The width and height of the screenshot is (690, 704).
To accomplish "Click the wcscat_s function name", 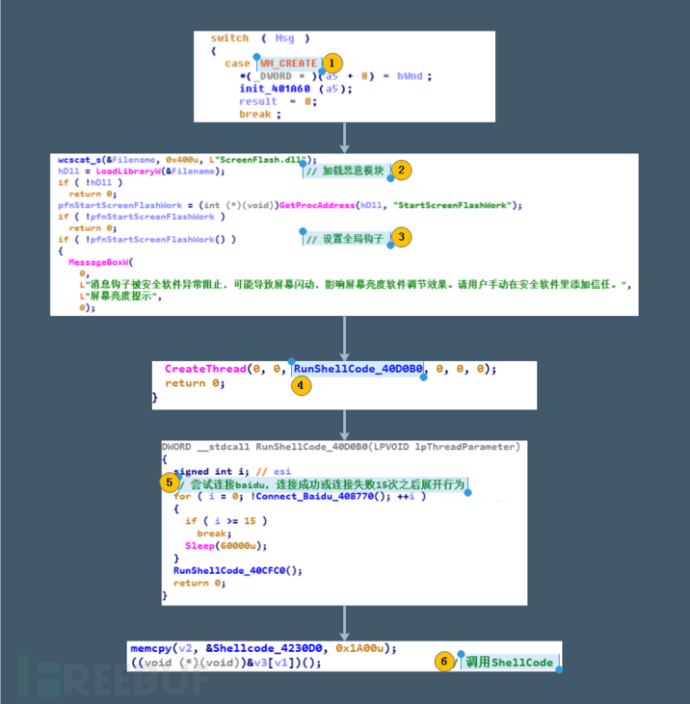I will point(79,160).
